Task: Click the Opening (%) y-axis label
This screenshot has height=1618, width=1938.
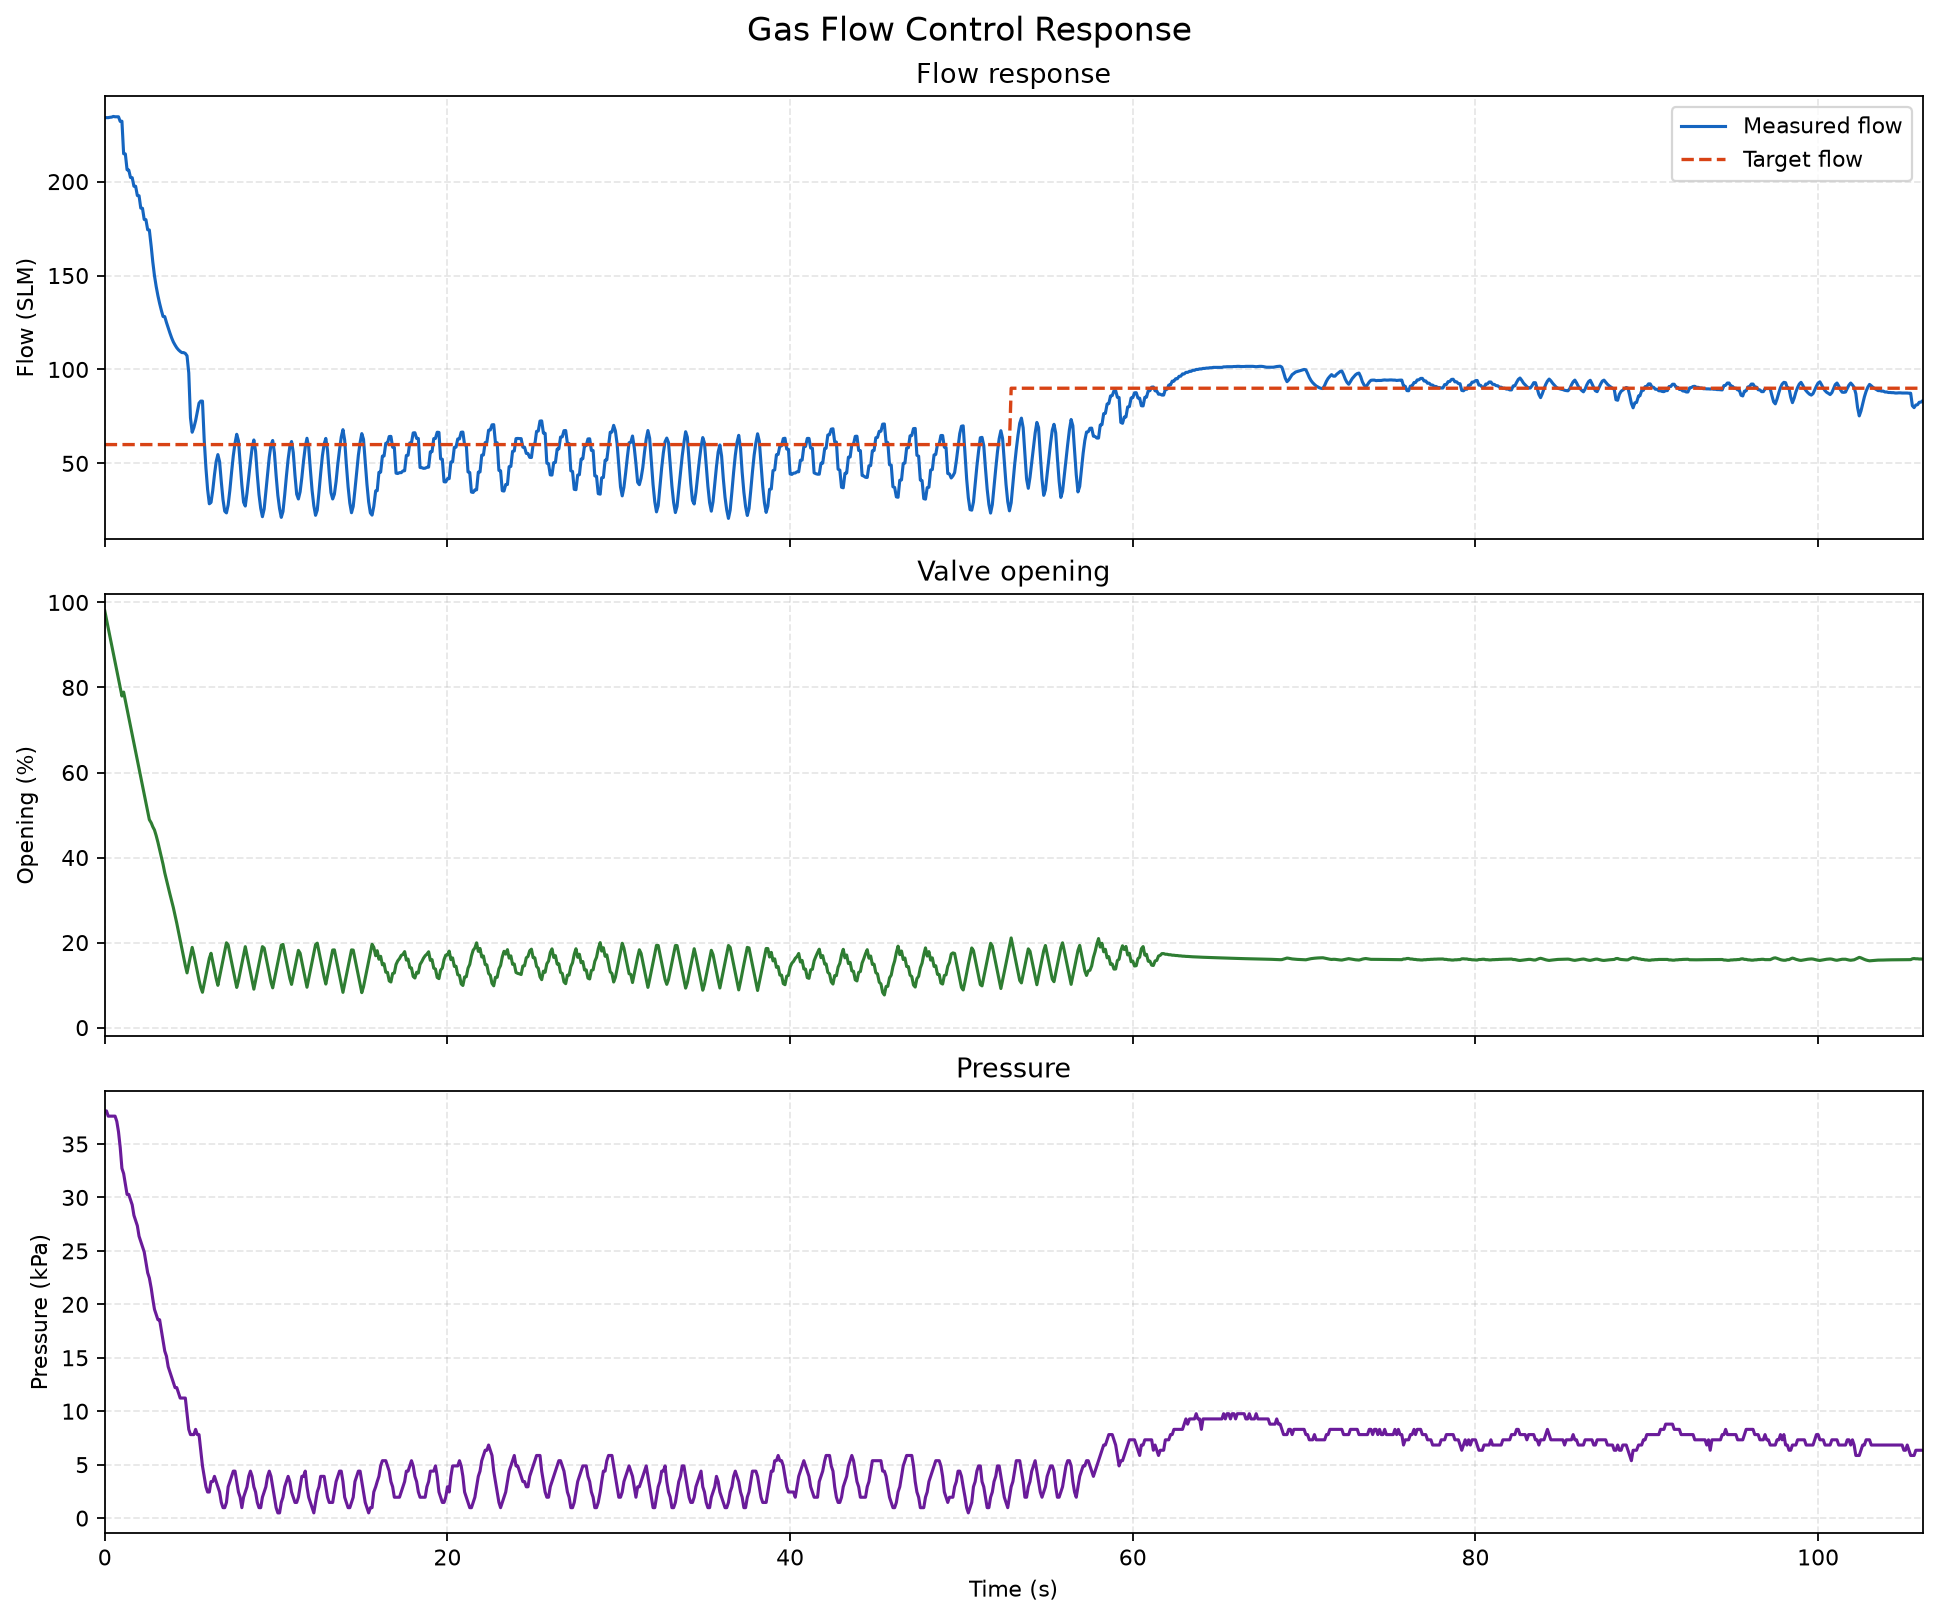Action: (27, 815)
